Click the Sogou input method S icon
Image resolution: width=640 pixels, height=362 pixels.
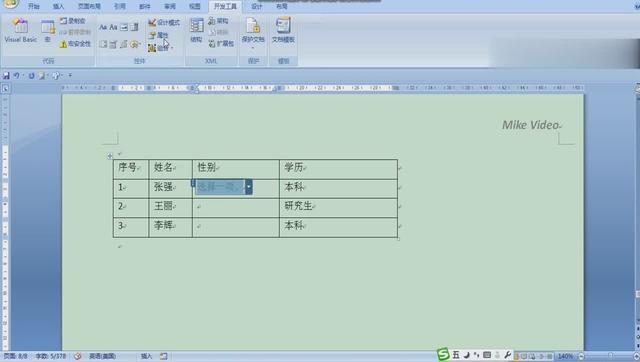point(443,355)
